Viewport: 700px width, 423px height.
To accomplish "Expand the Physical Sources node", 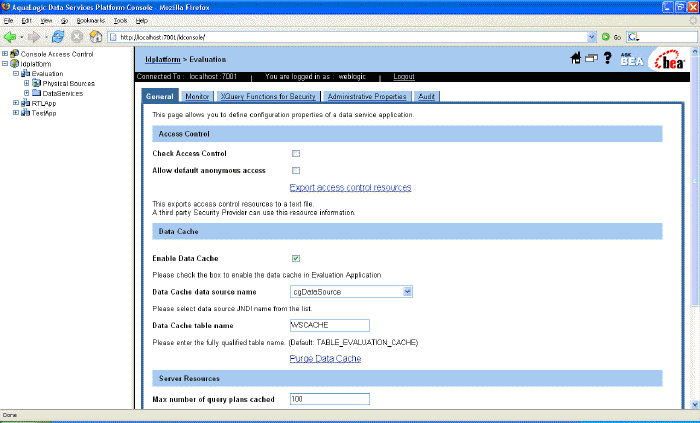I will click(26, 83).
